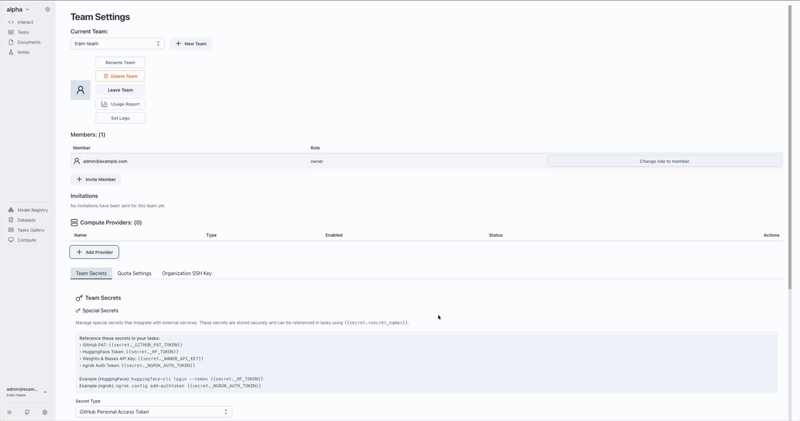Click the team logo avatar placeholder

[x=80, y=90]
